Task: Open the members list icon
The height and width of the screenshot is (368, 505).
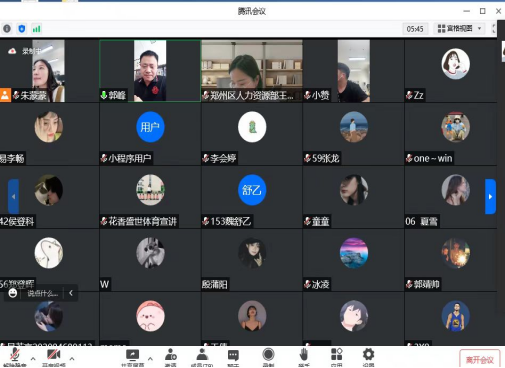Action: 202,356
